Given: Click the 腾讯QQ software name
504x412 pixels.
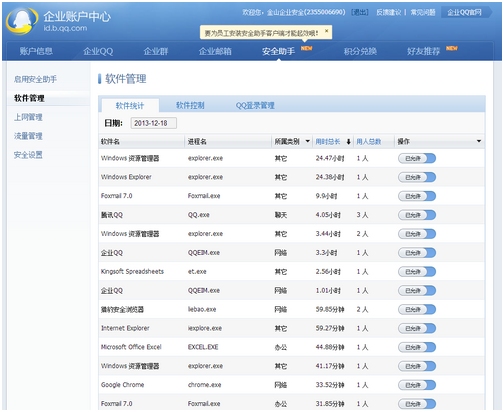Looking at the screenshot, I should [112, 215].
